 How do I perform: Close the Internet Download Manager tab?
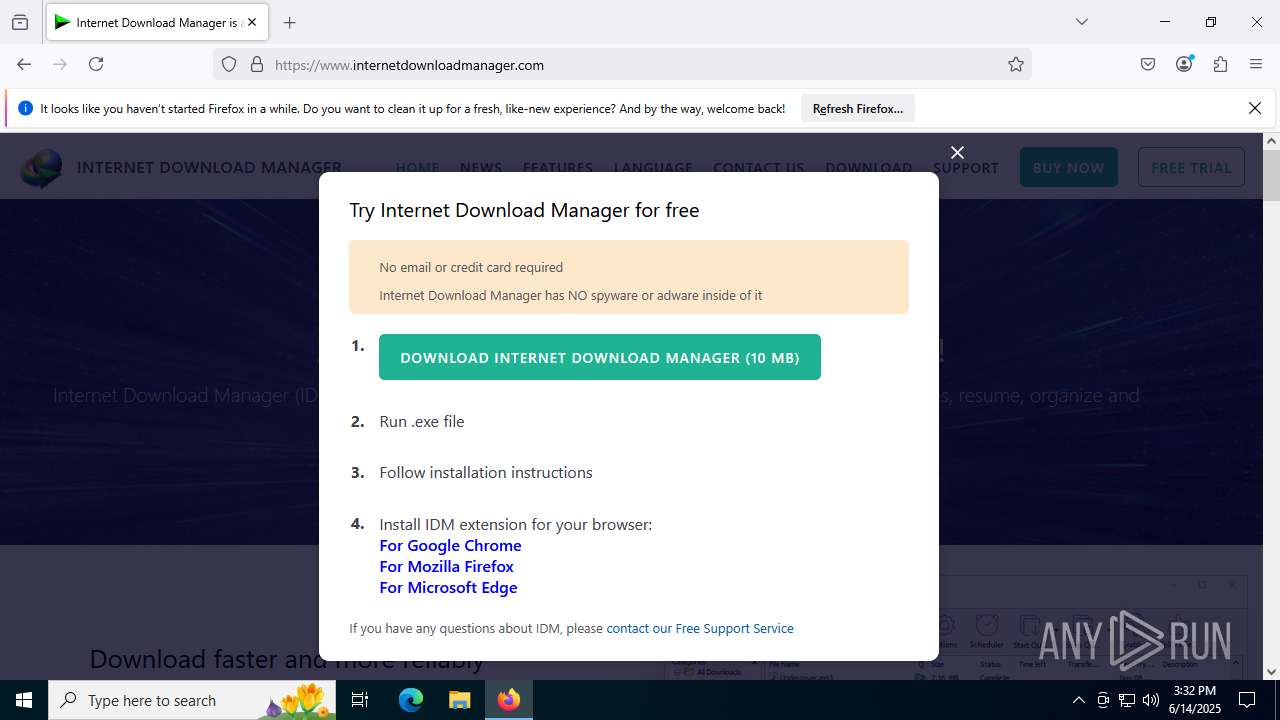(252, 22)
